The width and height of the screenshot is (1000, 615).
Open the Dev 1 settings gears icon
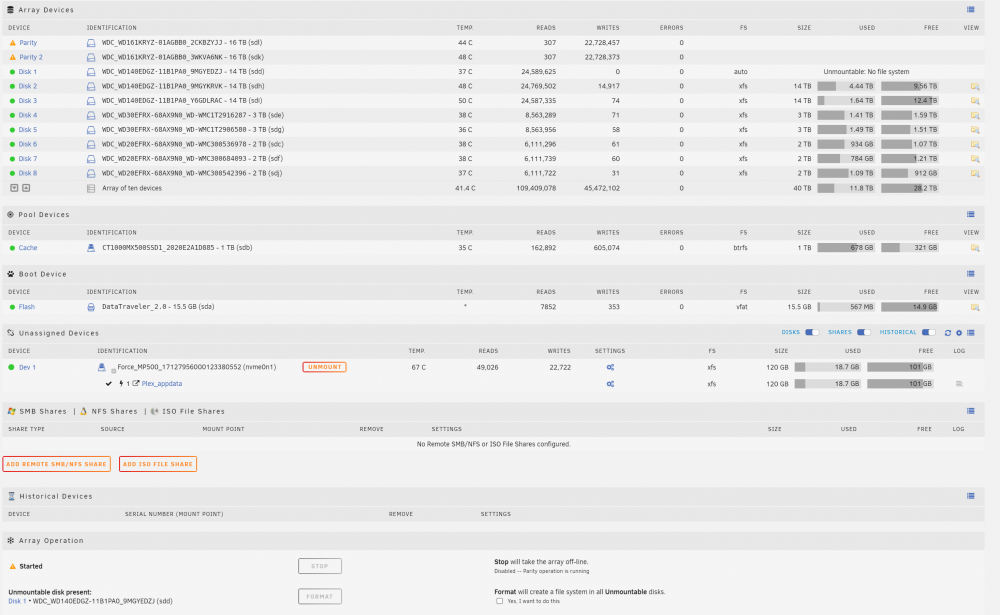(610, 367)
